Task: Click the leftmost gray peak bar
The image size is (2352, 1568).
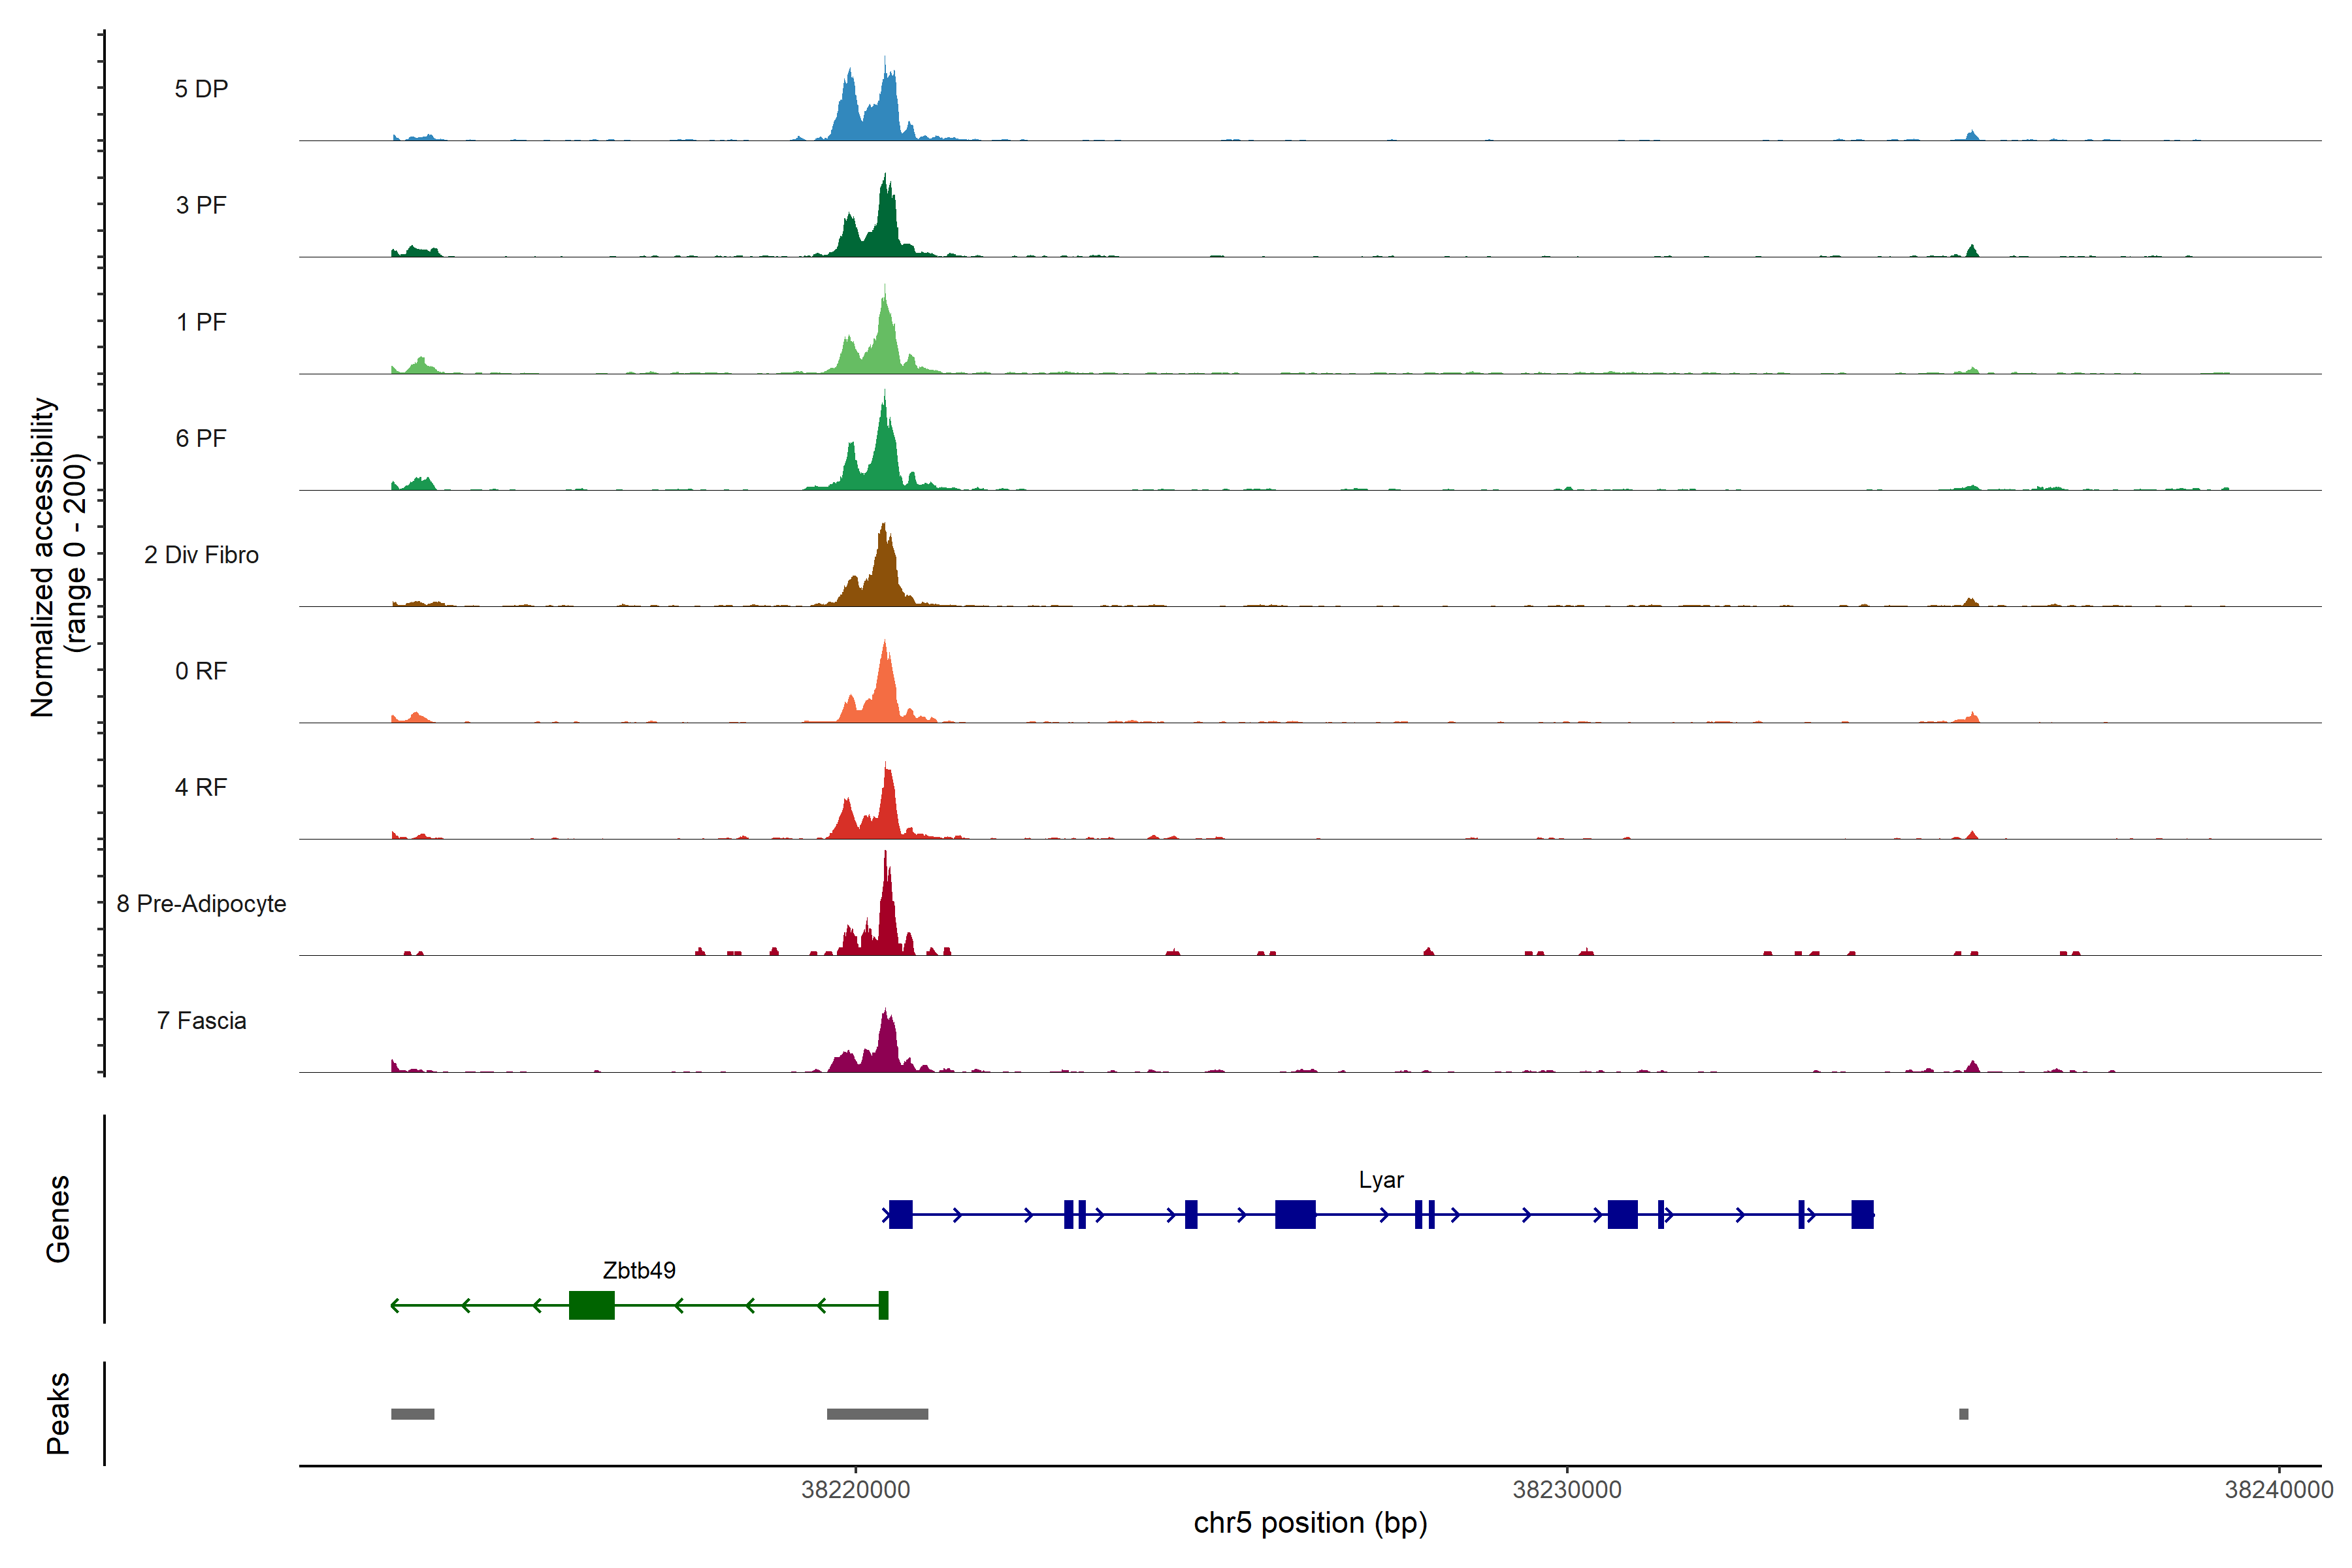Action: point(412,1414)
